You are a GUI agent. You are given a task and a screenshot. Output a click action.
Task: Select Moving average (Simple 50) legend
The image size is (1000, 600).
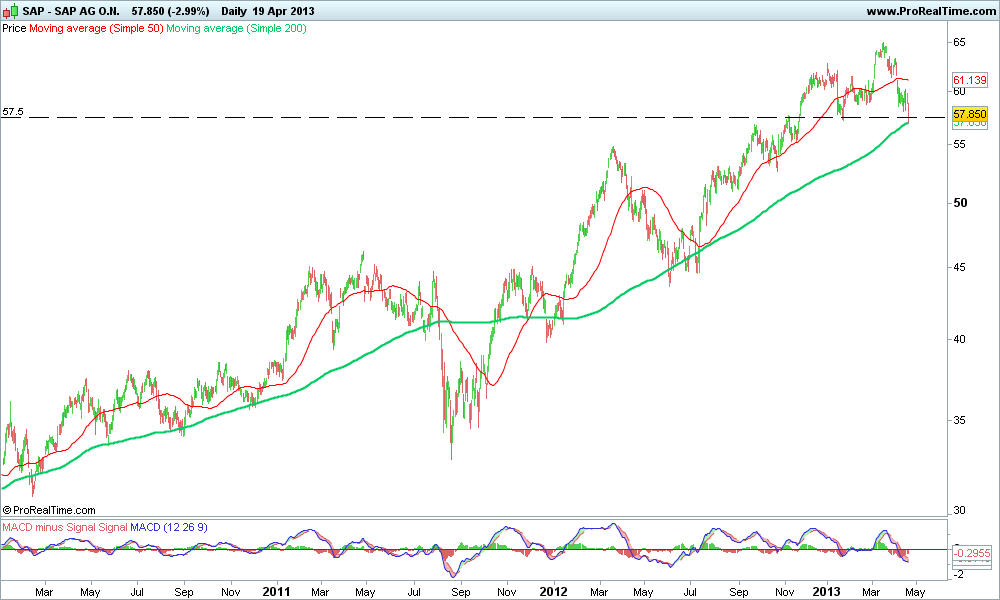96,28
